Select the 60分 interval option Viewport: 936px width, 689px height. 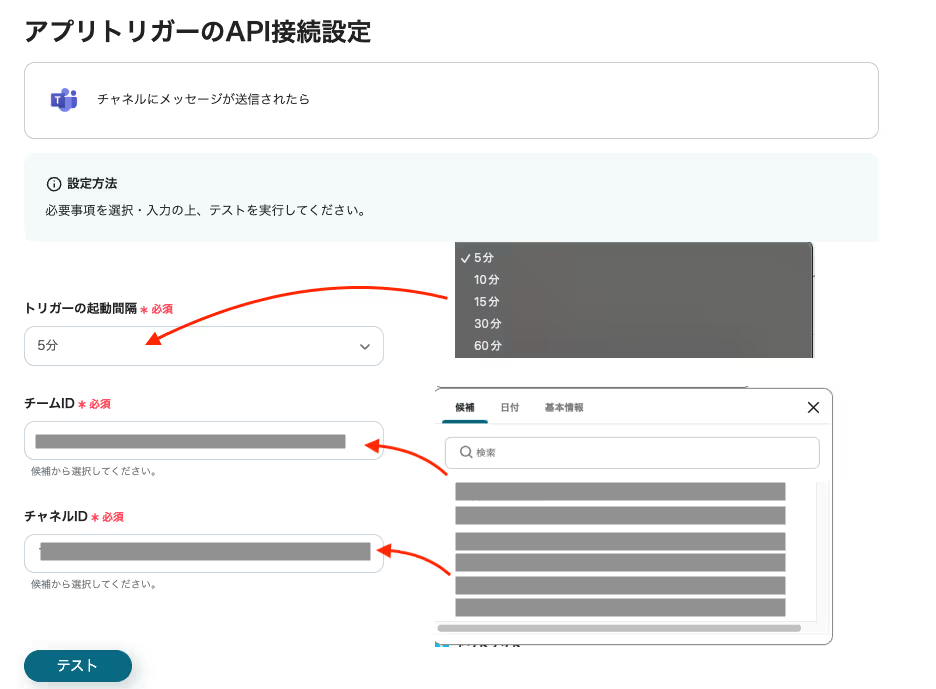pyautogui.click(x=487, y=346)
